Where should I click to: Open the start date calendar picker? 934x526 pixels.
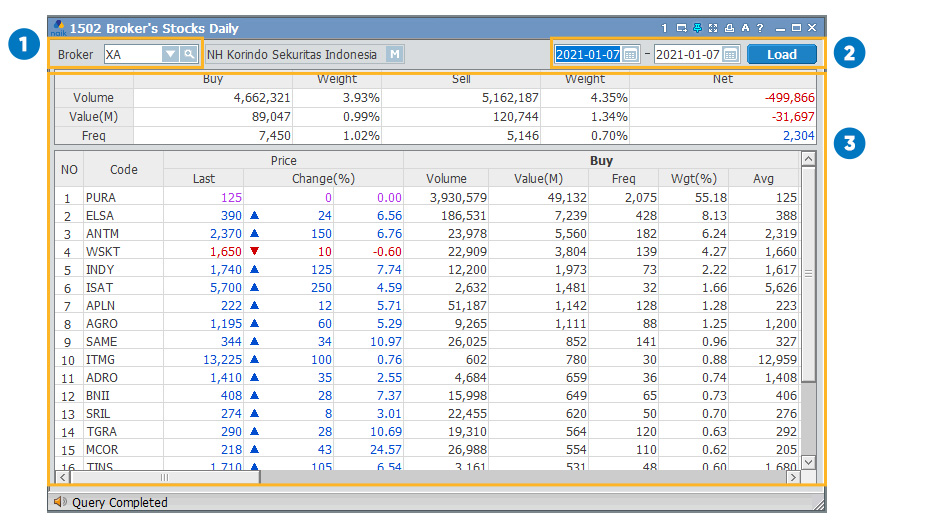click(x=630, y=55)
